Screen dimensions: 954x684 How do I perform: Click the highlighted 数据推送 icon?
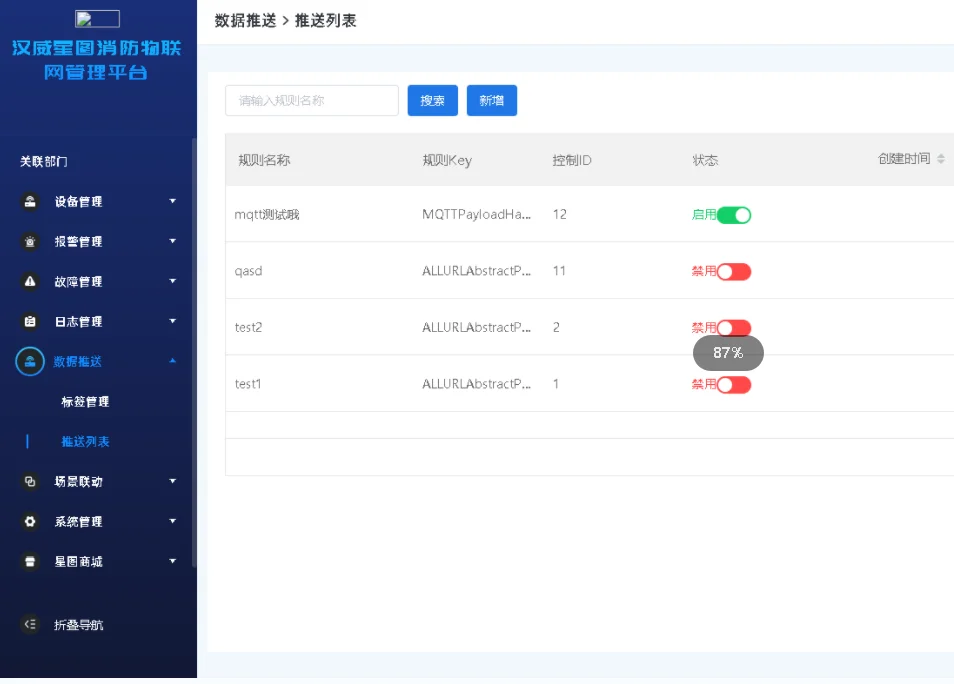coord(28,361)
